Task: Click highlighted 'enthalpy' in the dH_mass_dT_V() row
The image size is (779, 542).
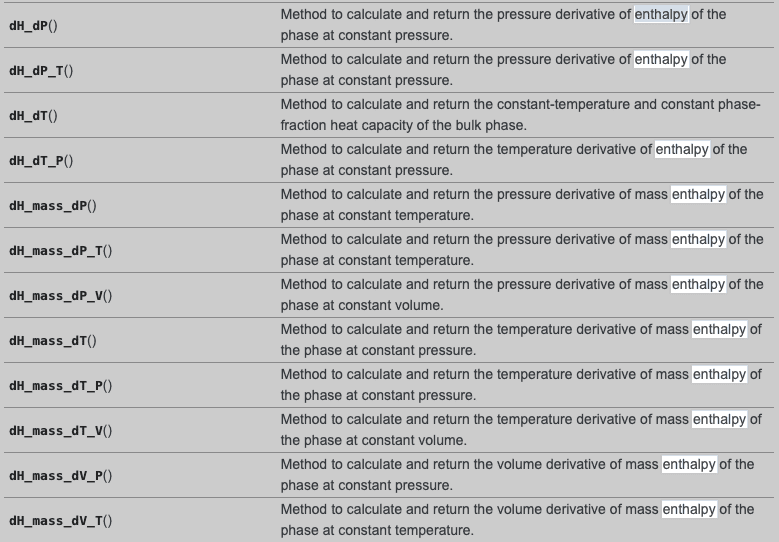Action: (x=719, y=420)
